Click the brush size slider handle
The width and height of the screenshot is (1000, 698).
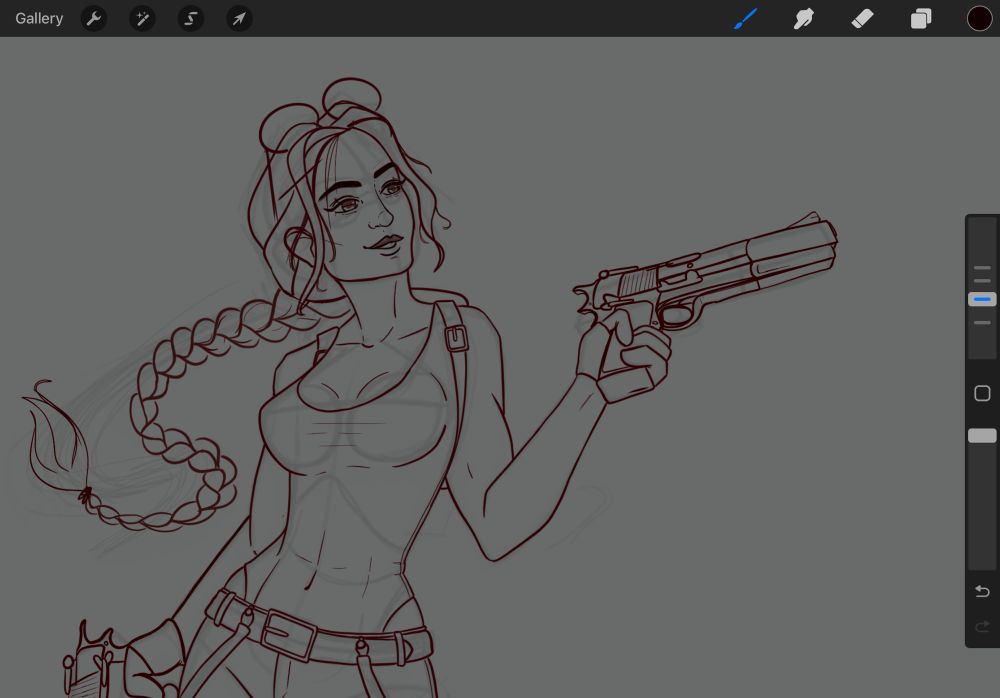(x=982, y=299)
